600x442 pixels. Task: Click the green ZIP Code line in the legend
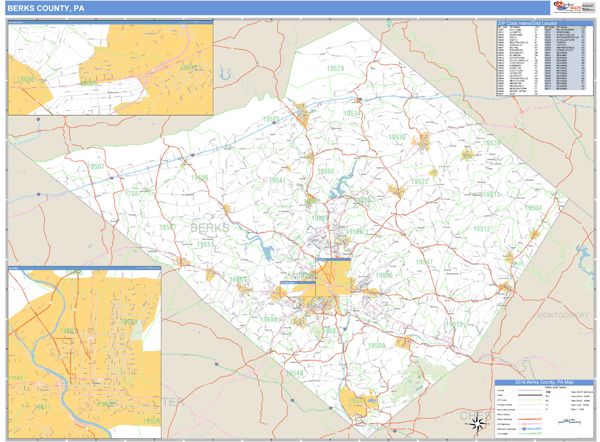(530, 400)
